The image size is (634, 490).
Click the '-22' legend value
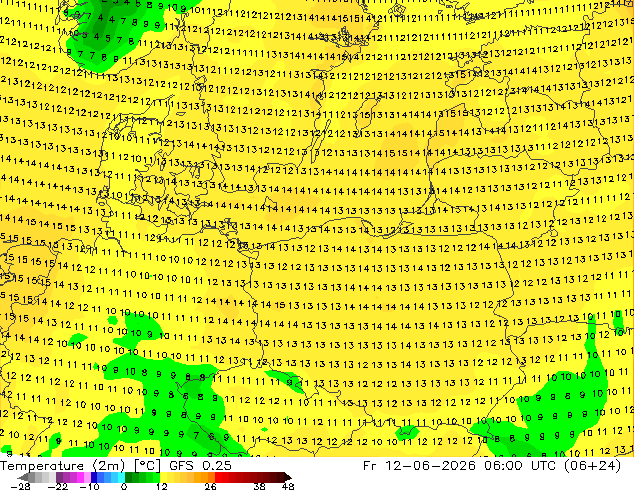coord(57,486)
